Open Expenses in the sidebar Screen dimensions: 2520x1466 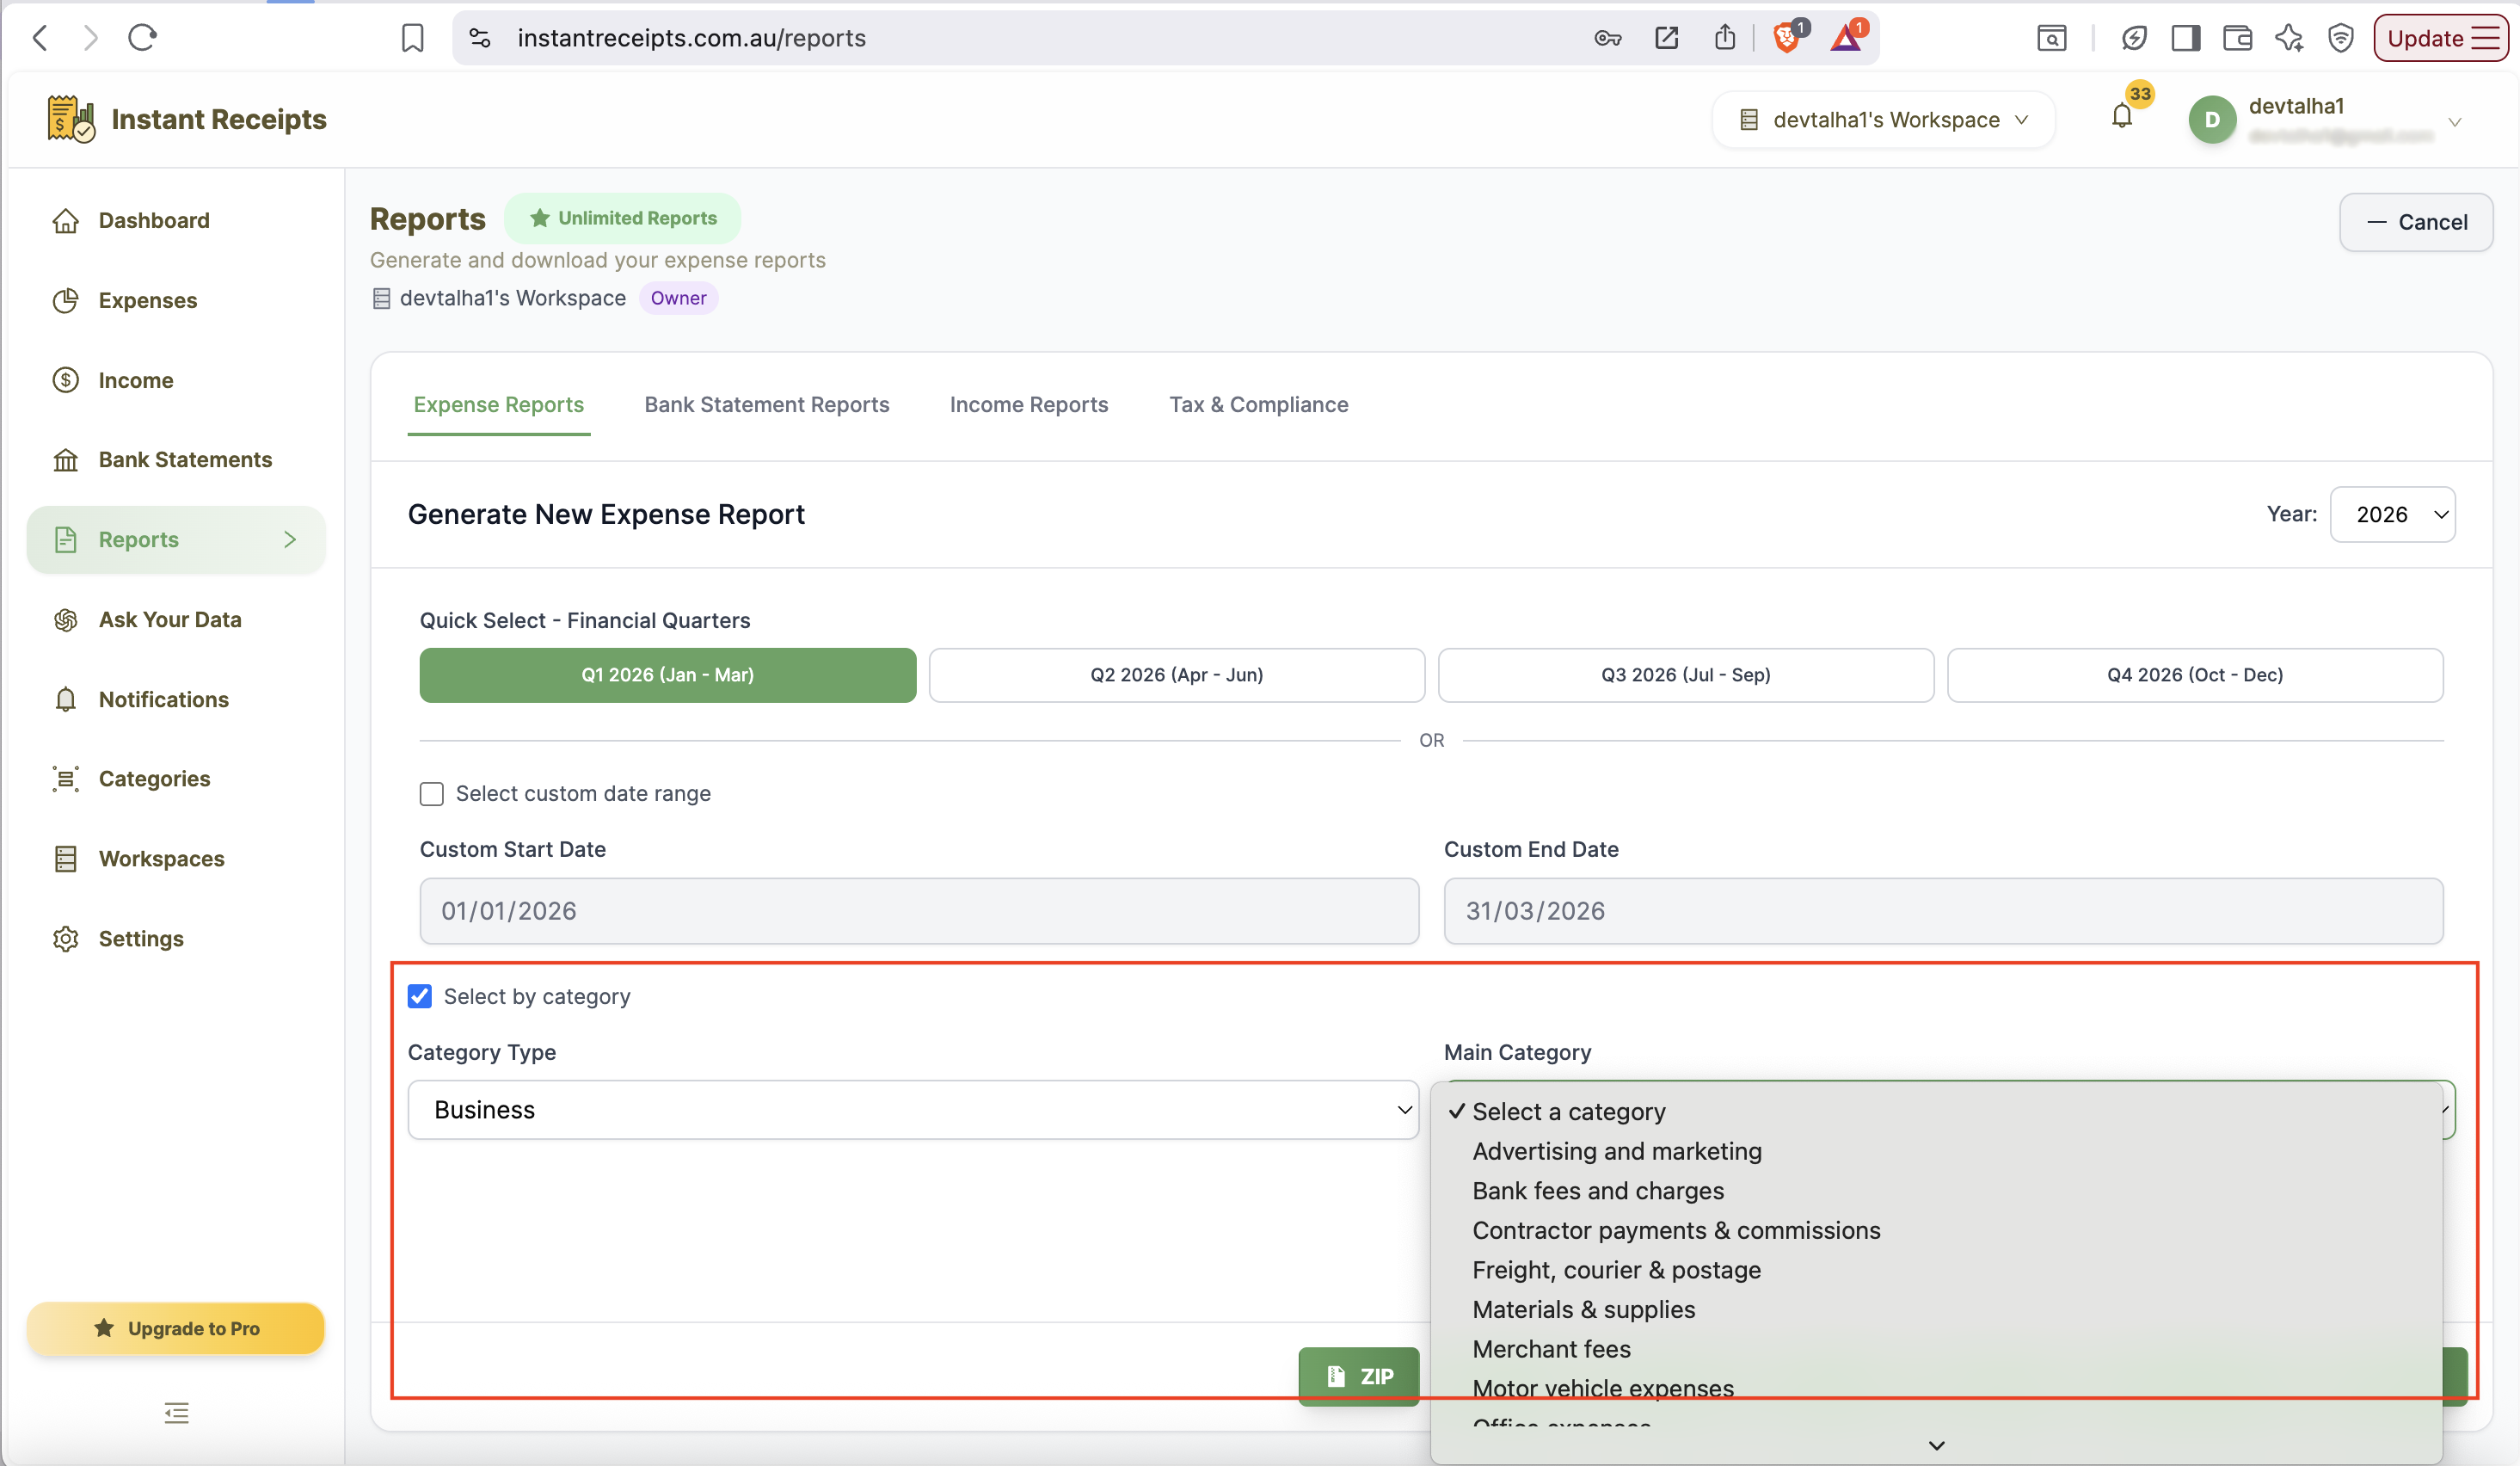pyautogui.click(x=148, y=300)
